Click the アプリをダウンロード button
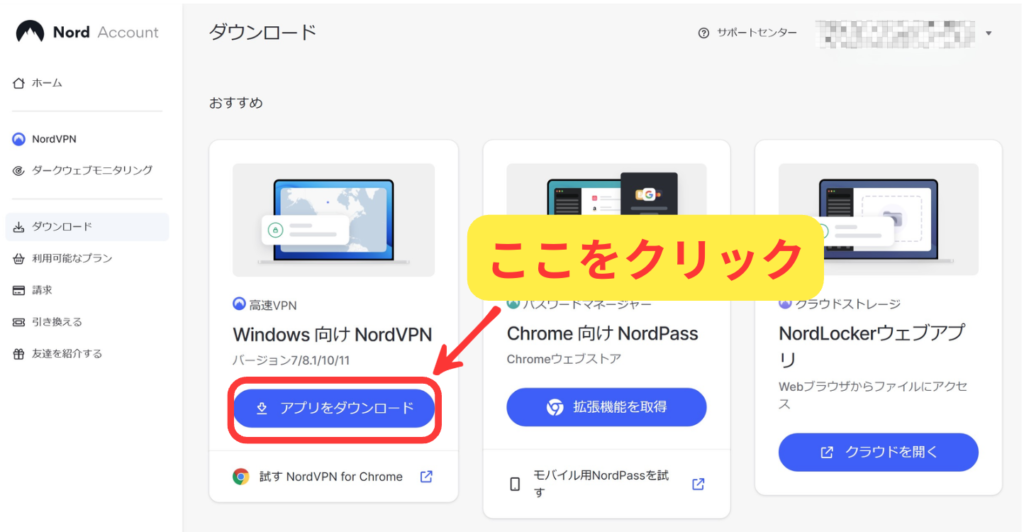This screenshot has width=1024, height=532. 334,408
